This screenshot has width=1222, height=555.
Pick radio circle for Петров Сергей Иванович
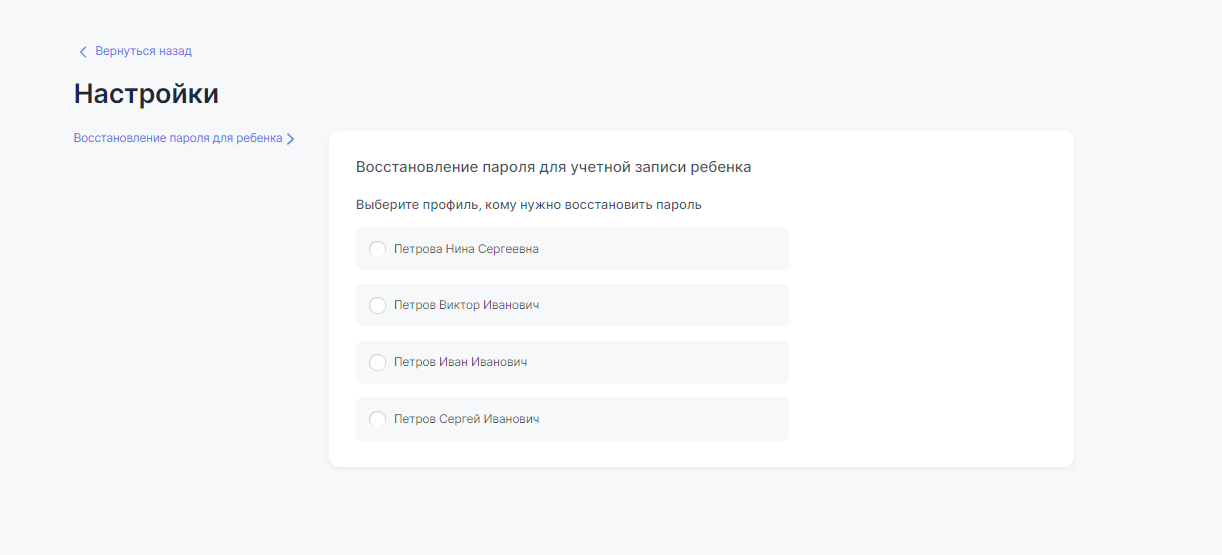377,419
